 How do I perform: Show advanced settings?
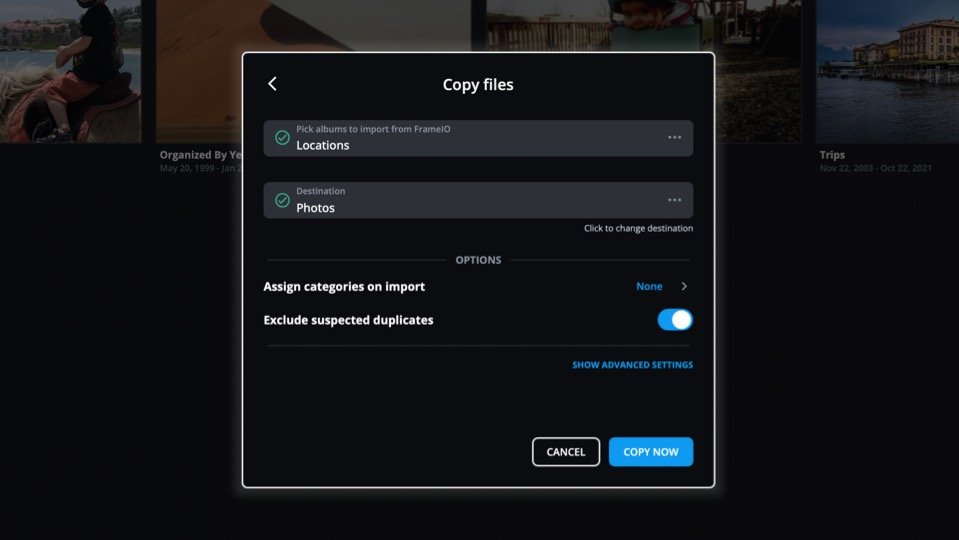[x=632, y=364]
